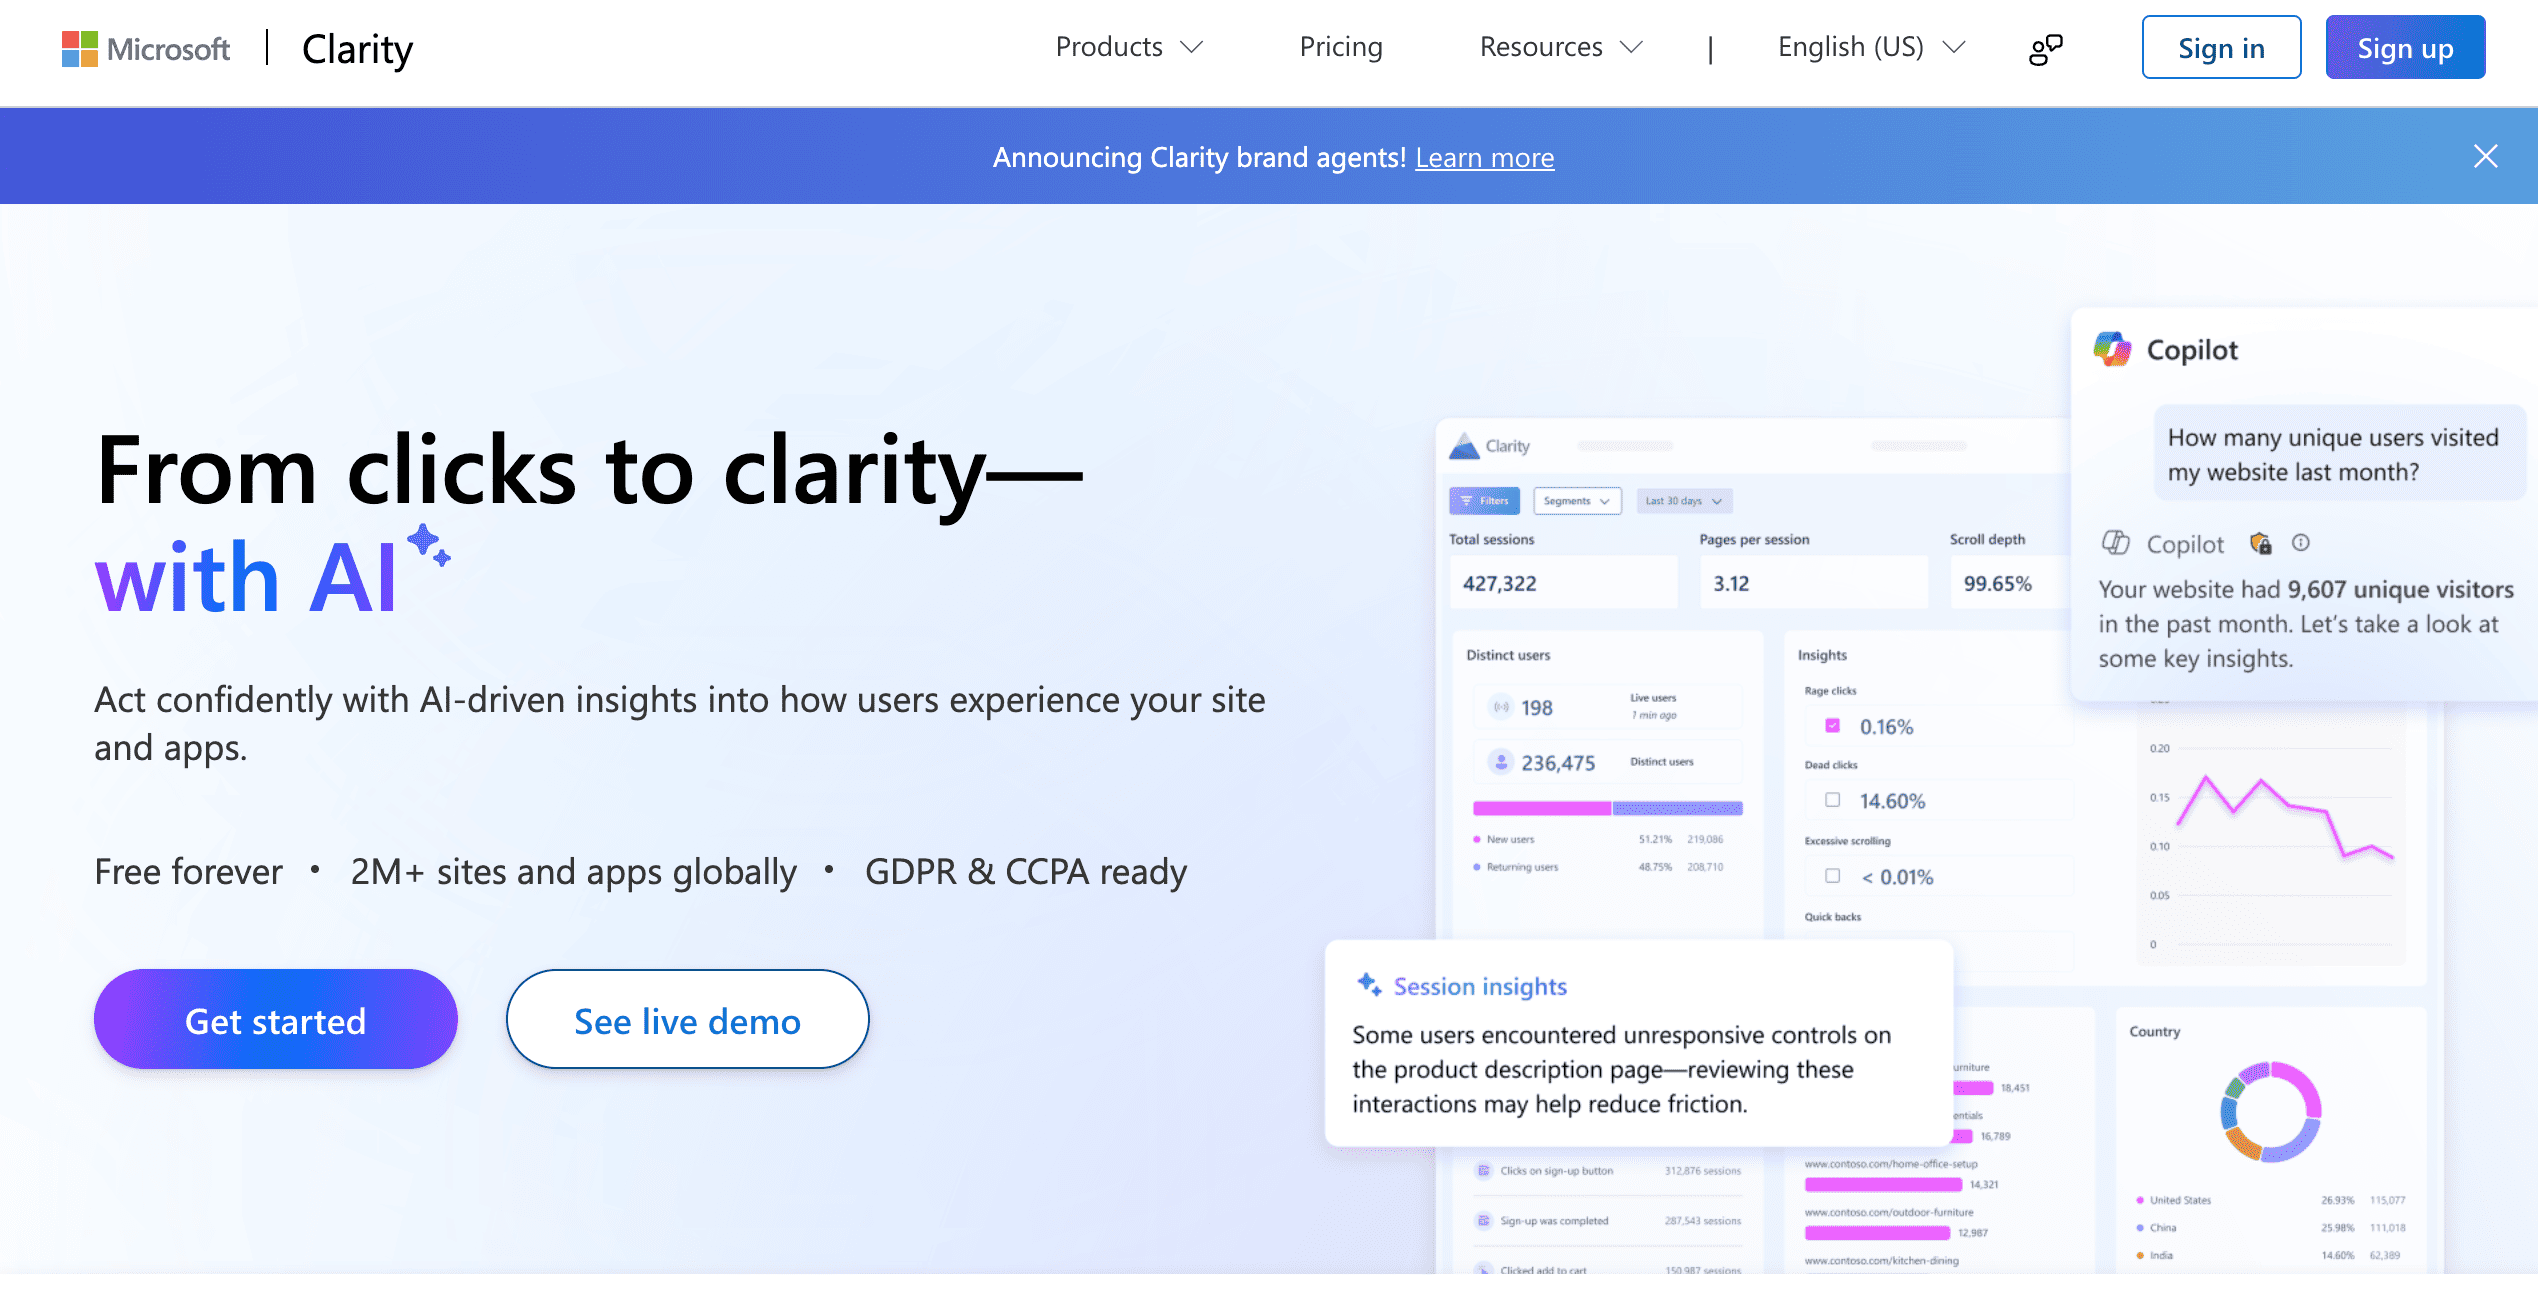
Task: Click the Country donut chart
Action: 2270,1111
